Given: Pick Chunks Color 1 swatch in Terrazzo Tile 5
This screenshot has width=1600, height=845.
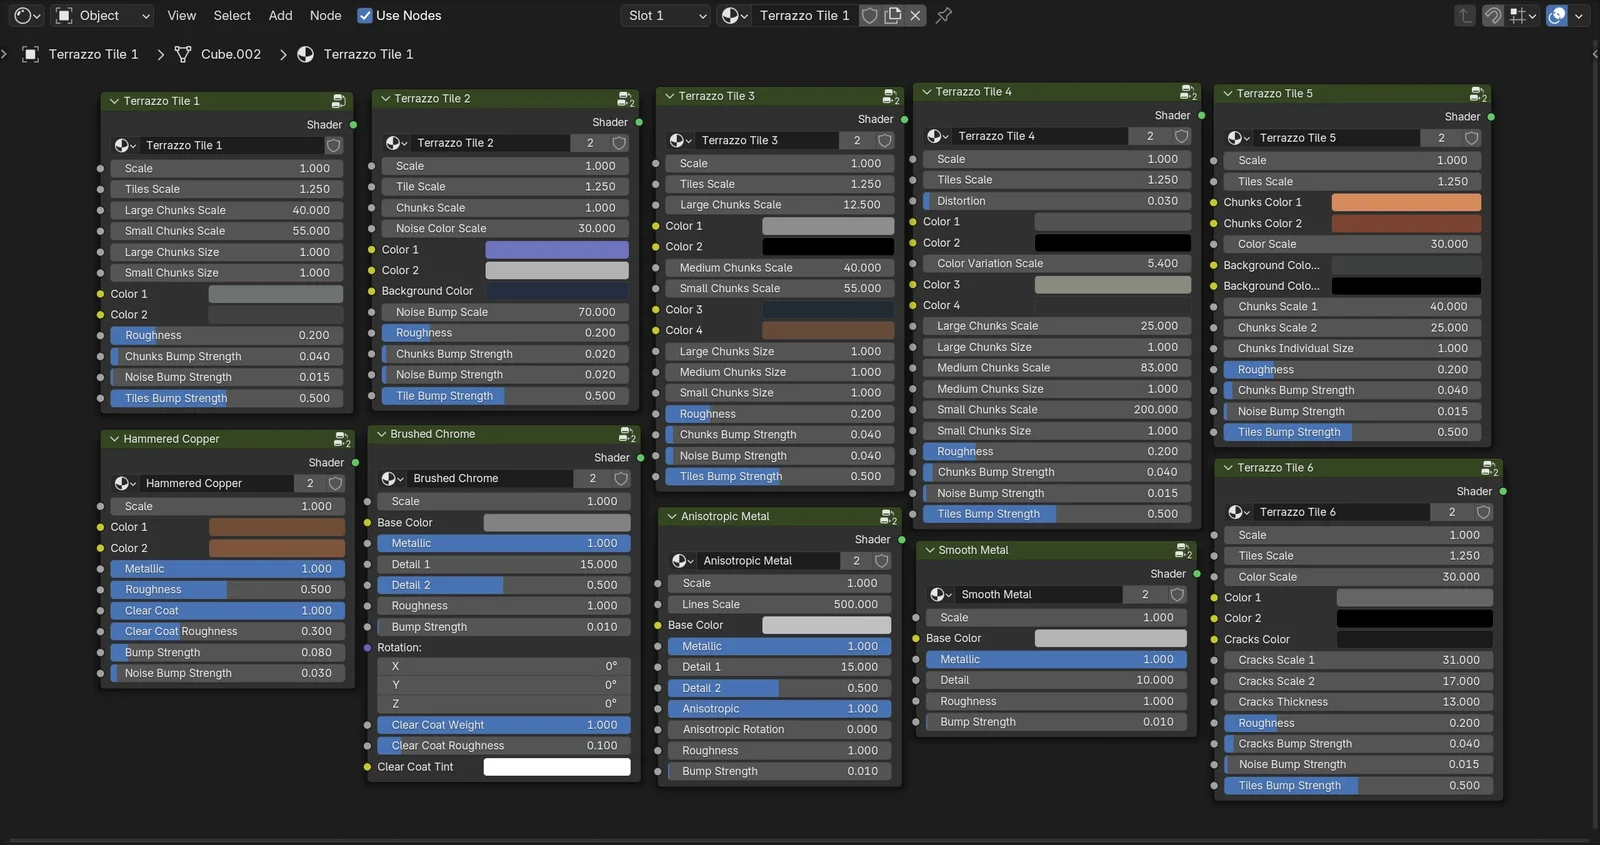Looking at the screenshot, I should pos(1406,202).
